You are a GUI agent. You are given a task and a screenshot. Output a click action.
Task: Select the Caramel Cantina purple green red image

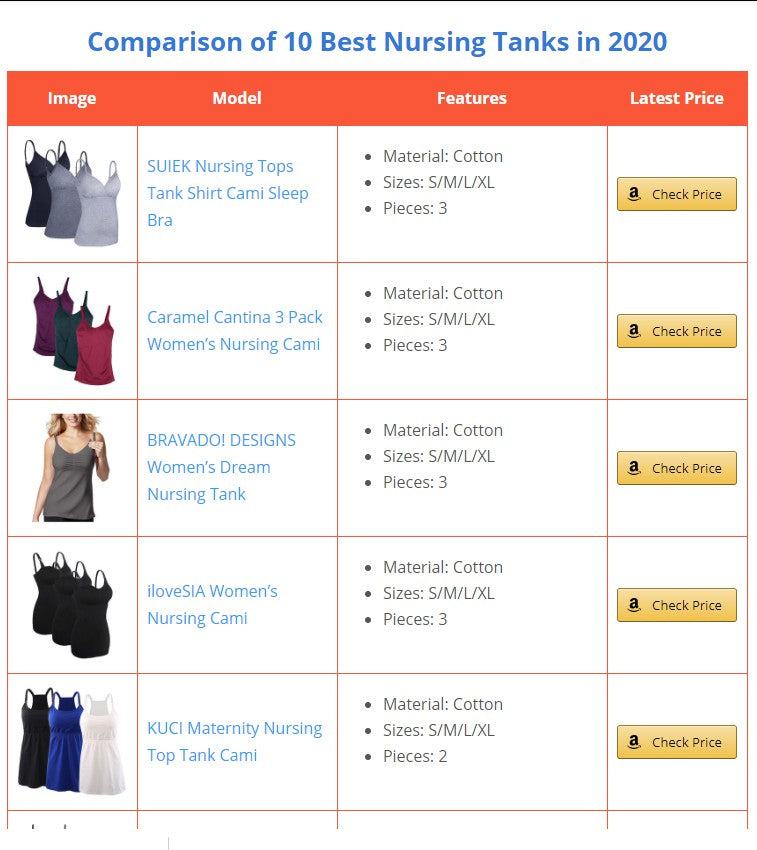pos(74,330)
